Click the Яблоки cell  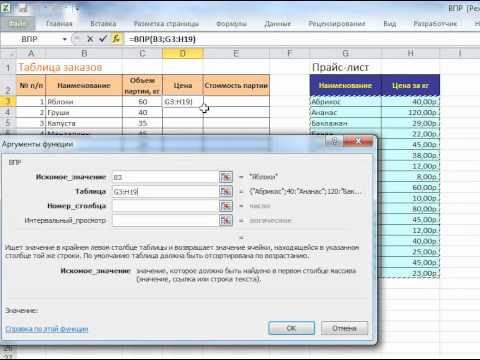tap(84, 102)
